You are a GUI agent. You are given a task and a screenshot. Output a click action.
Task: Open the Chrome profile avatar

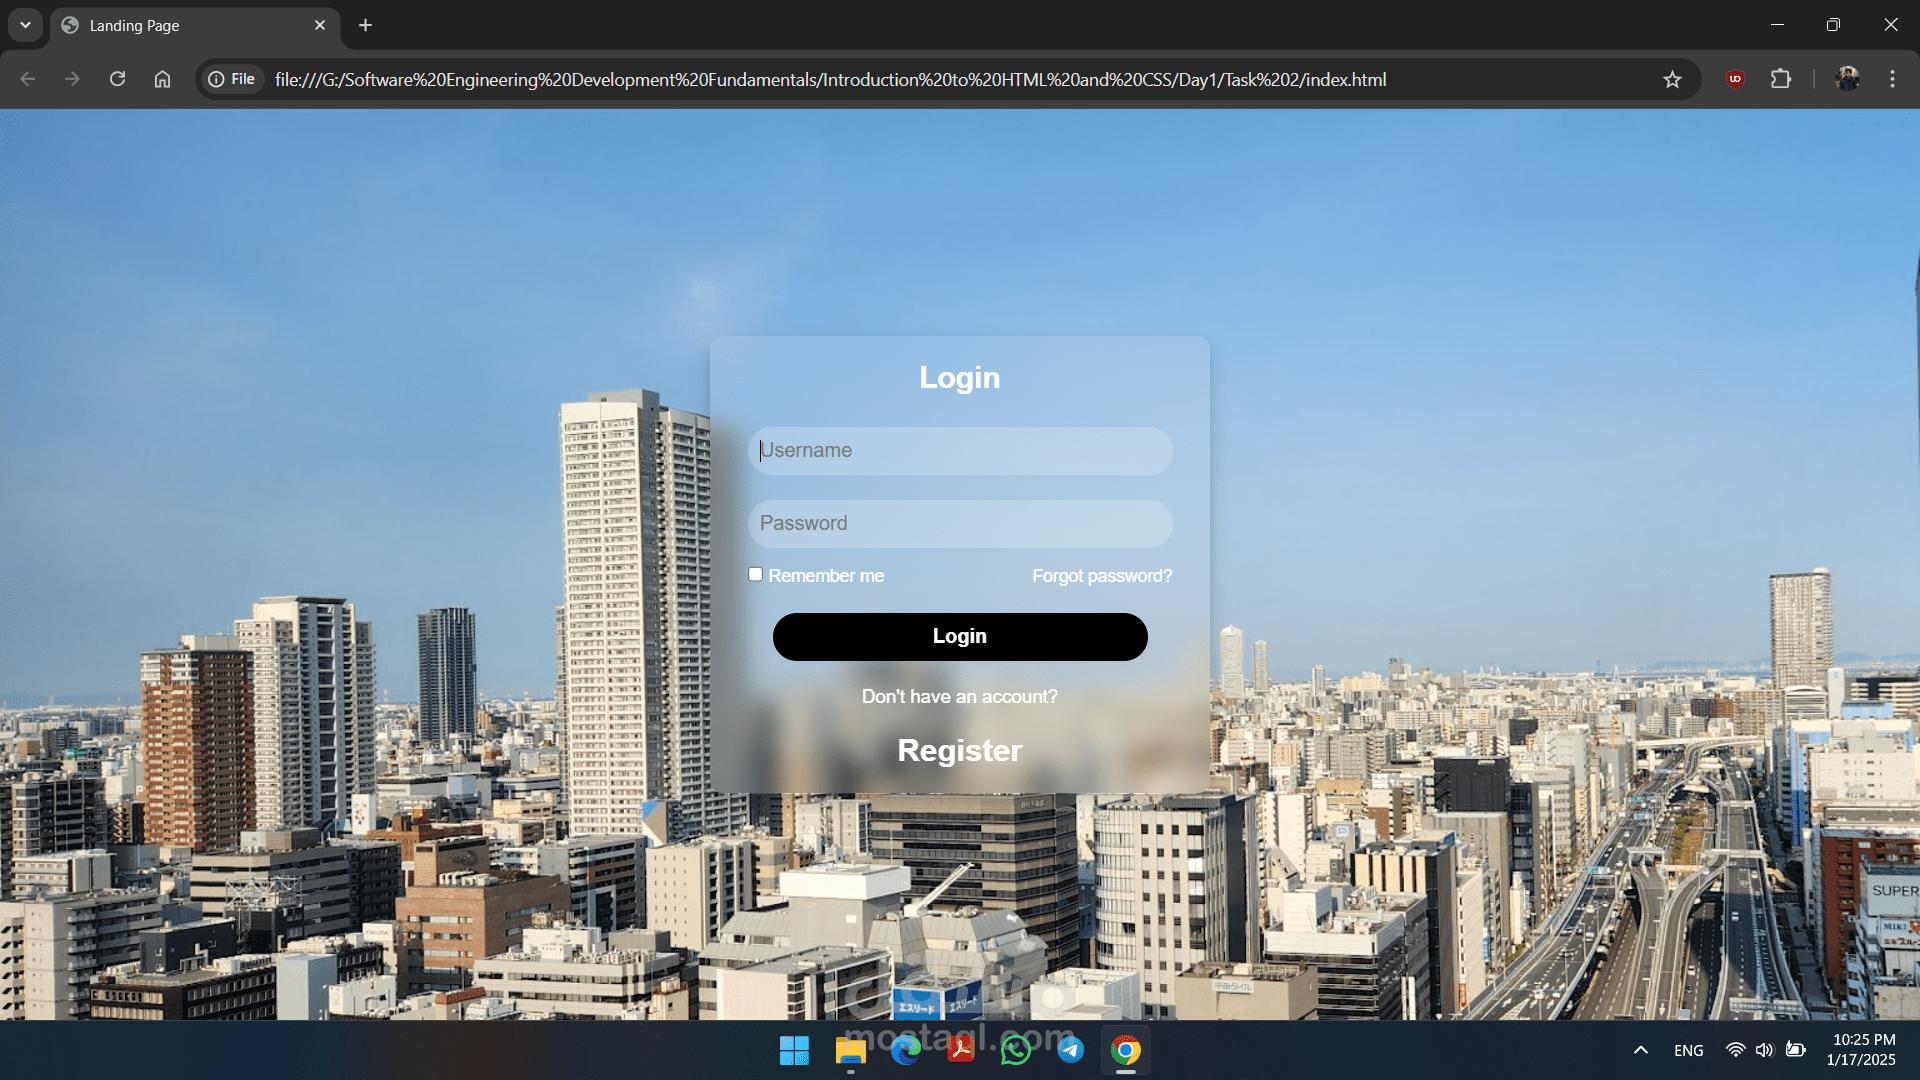[x=1847, y=79]
